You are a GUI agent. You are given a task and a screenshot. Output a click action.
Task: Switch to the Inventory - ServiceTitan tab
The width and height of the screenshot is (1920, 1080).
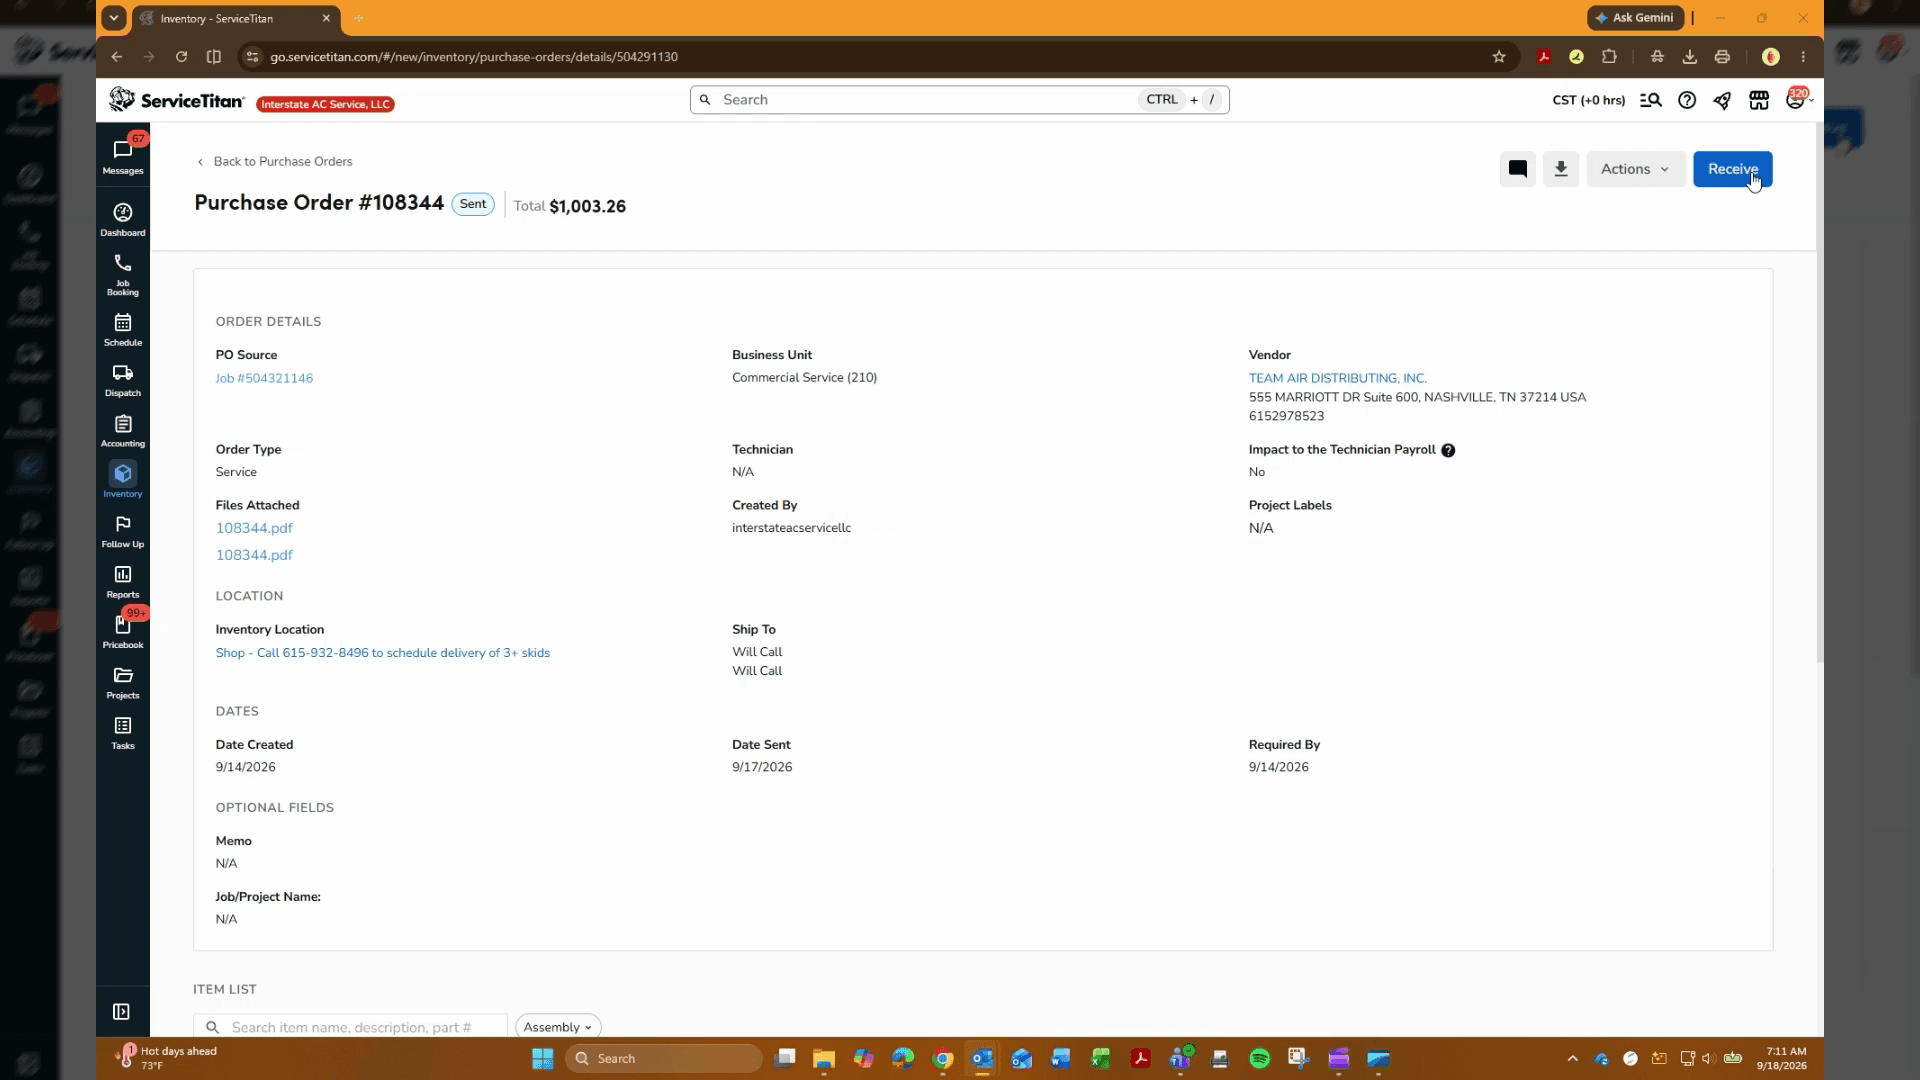(238, 18)
